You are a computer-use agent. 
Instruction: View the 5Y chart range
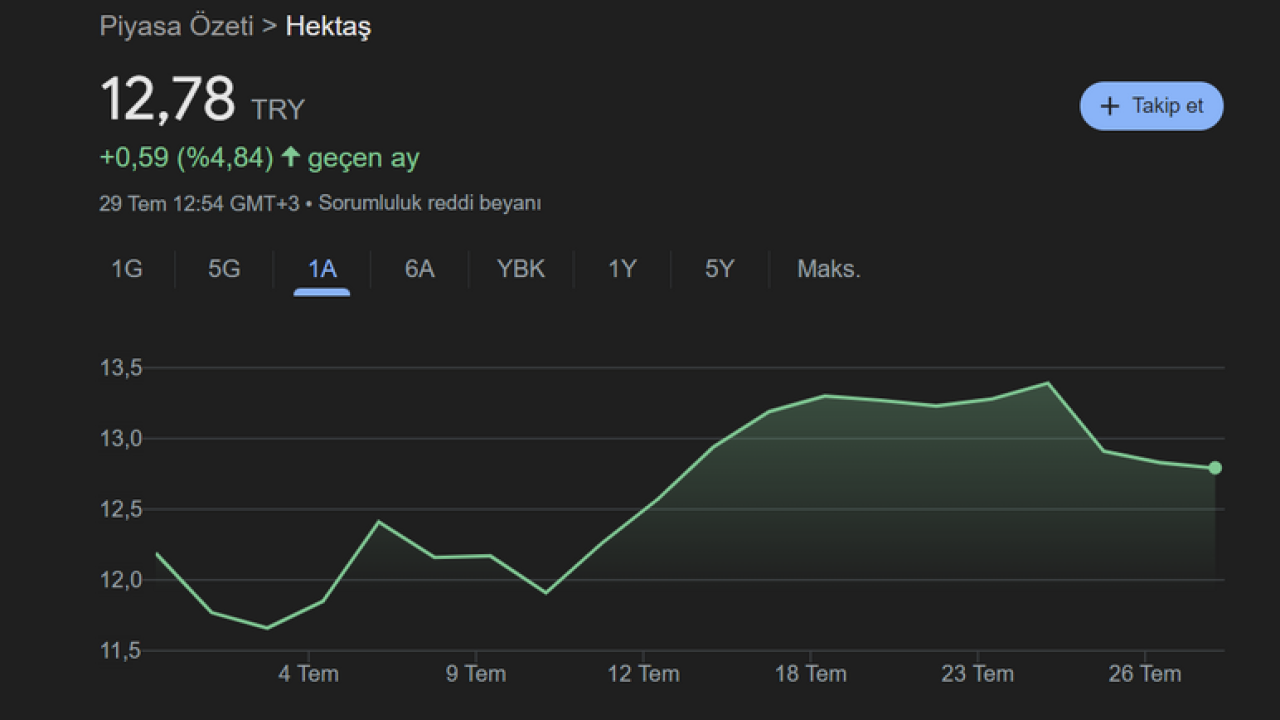point(719,269)
